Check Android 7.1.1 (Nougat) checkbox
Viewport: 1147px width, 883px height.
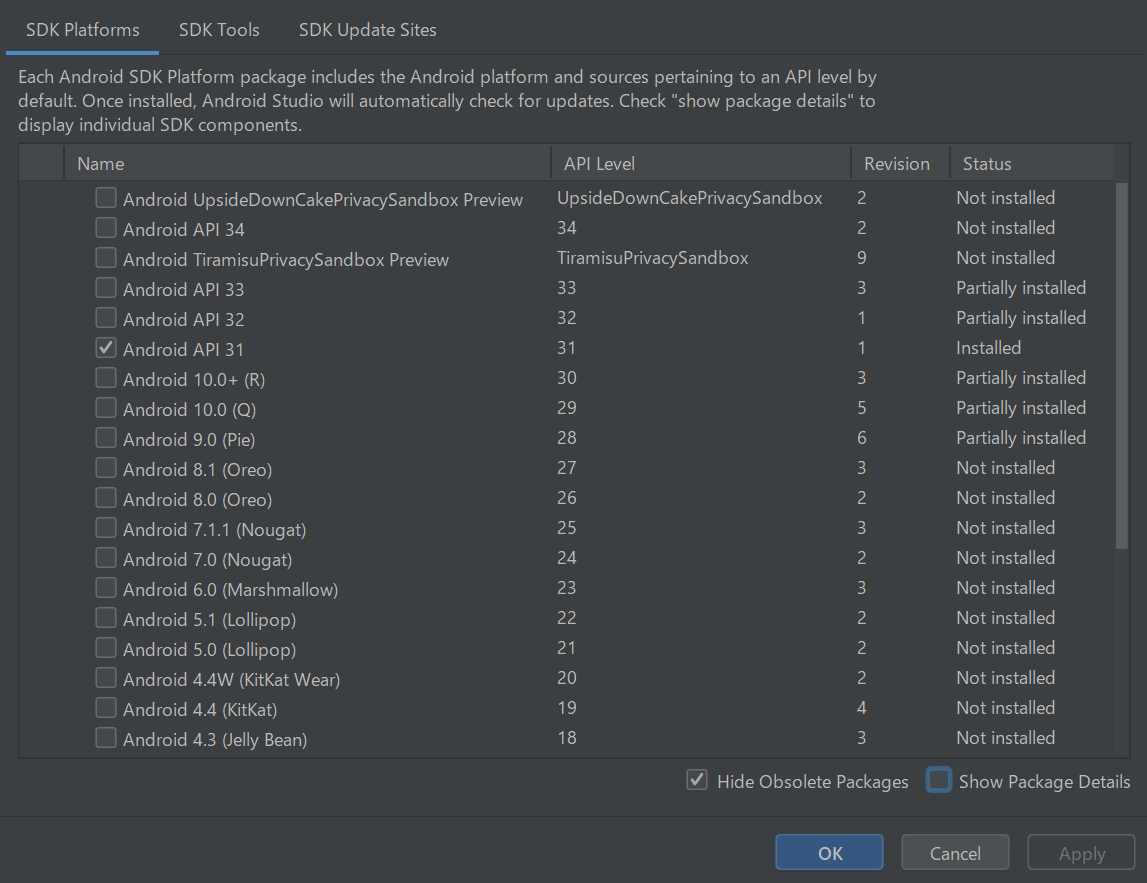point(106,528)
